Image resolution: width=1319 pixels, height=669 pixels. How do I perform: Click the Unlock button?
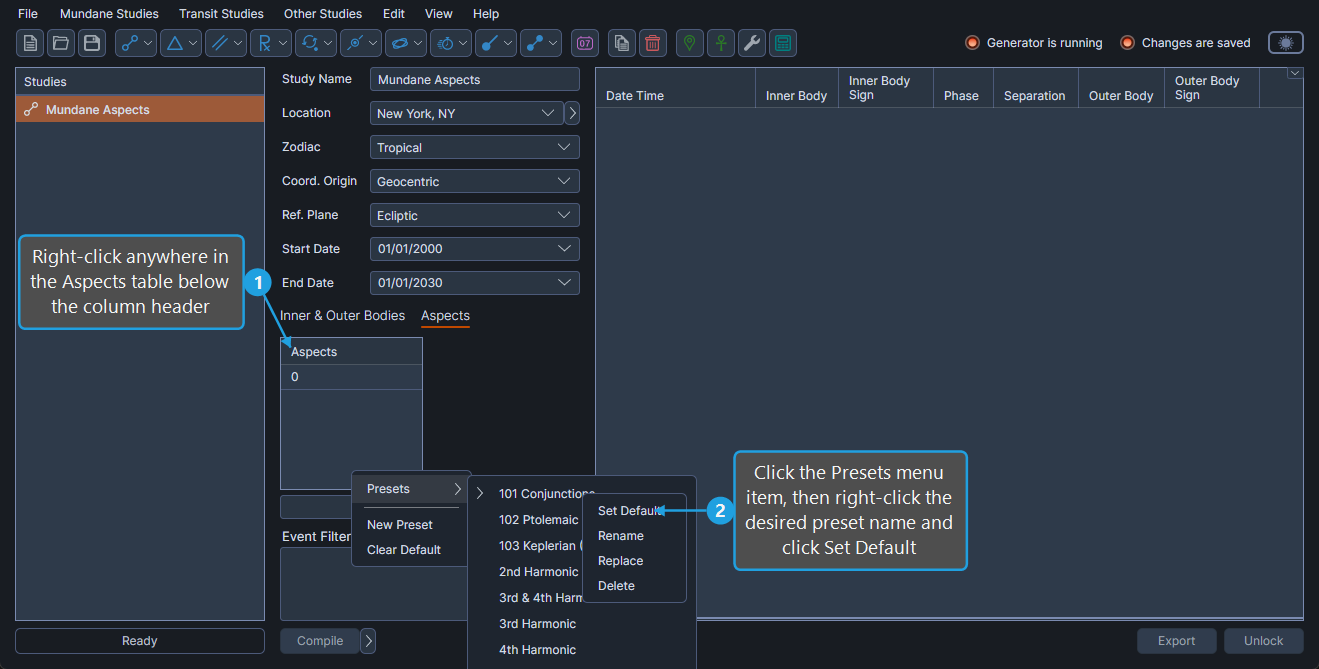coord(1264,641)
